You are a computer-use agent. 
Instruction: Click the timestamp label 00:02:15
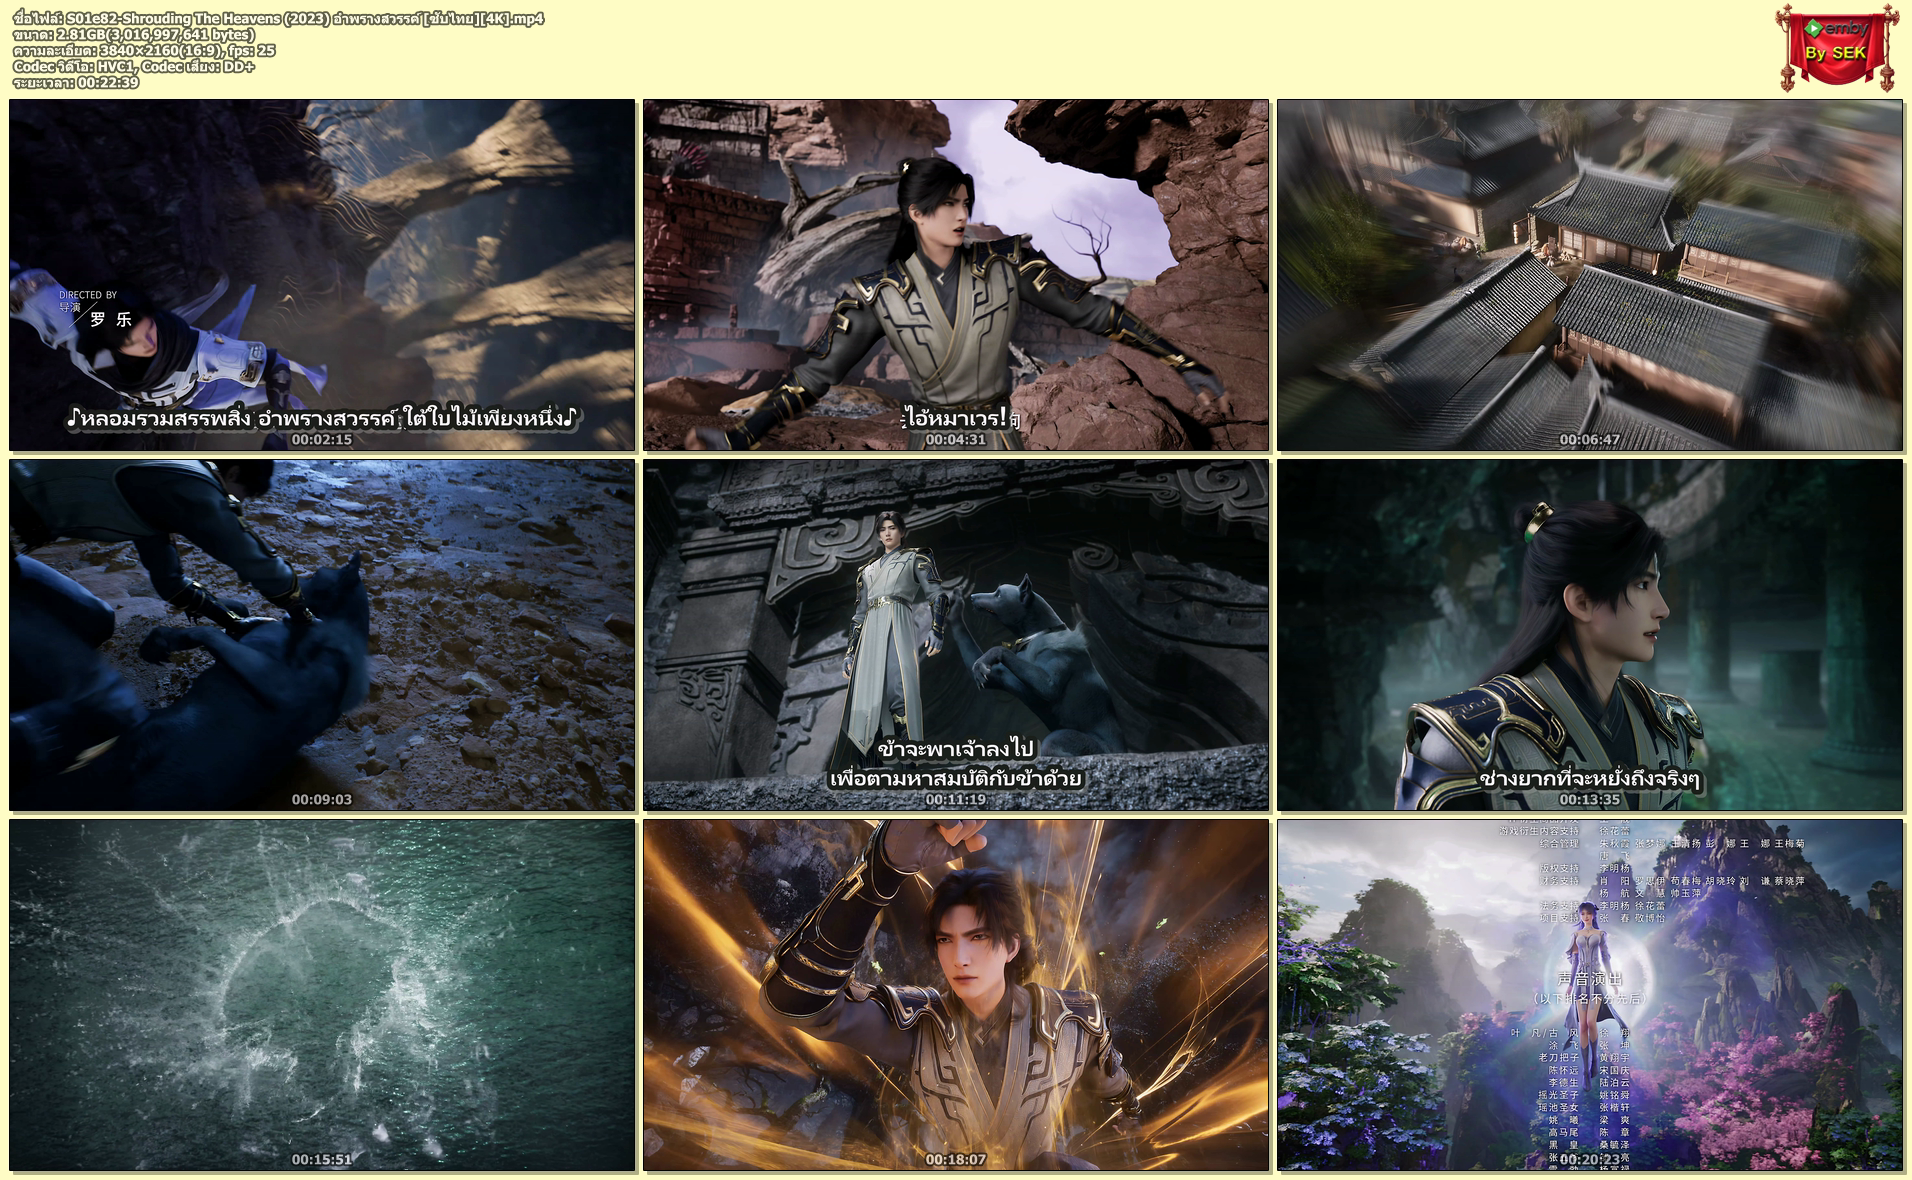322,439
